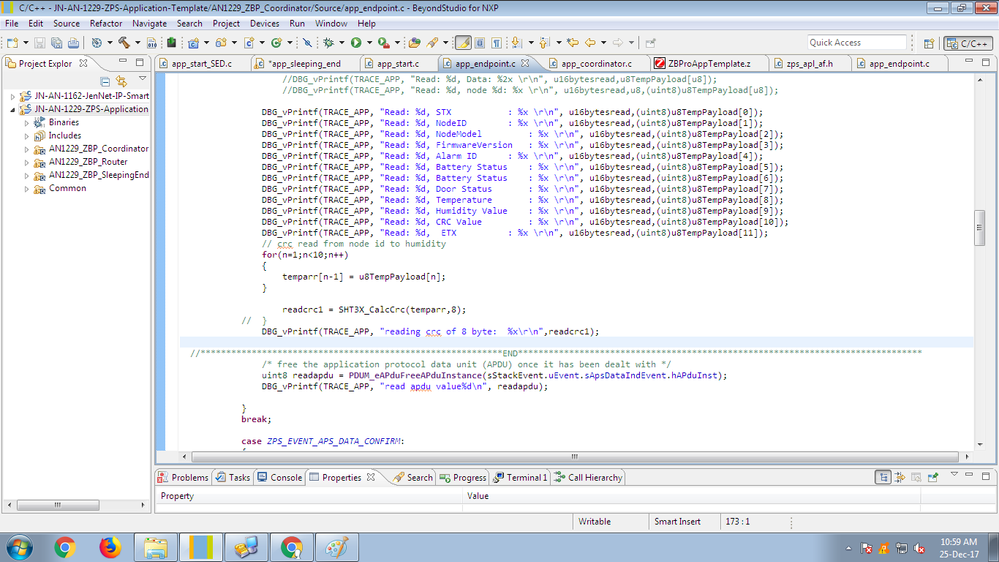
Task: Click the Print toolbar icon
Action: [x=73, y=43]
